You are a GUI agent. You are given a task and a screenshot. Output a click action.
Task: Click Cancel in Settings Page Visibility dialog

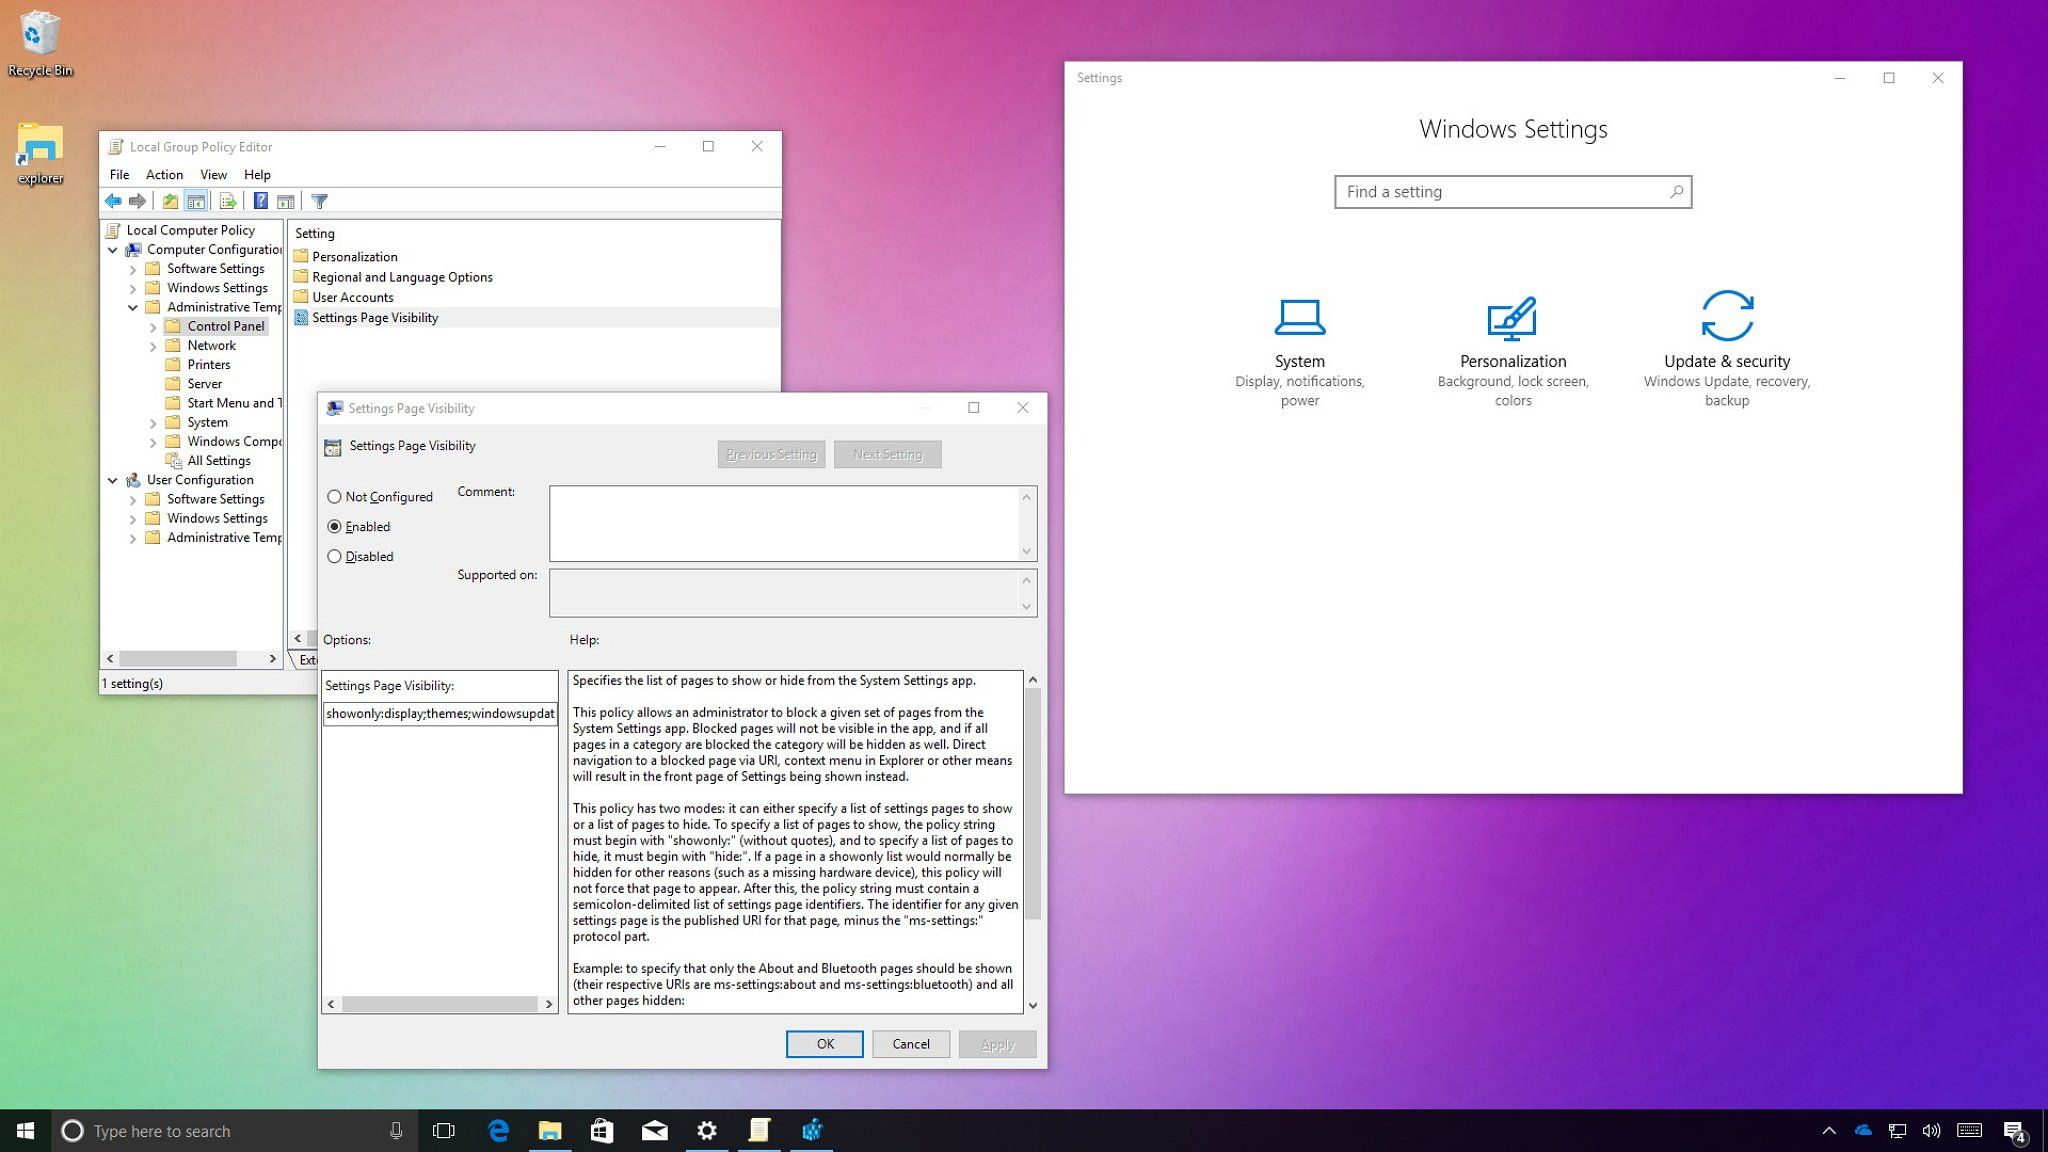(910, 1044)
